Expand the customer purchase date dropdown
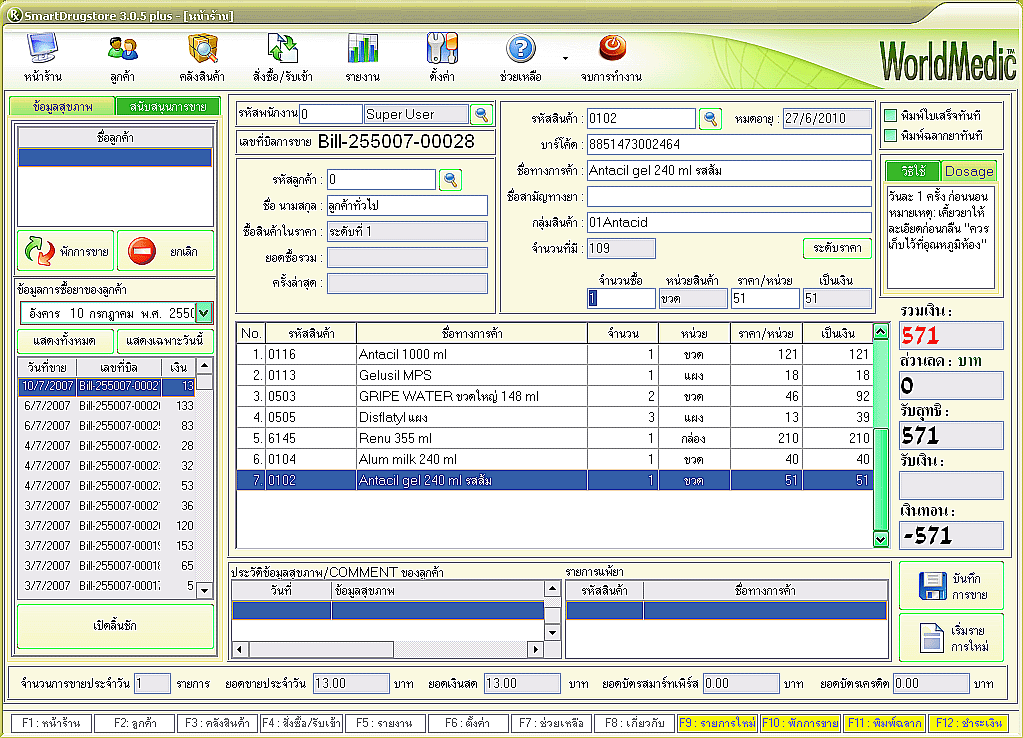 pyautogui.click(x=204, y=313)
